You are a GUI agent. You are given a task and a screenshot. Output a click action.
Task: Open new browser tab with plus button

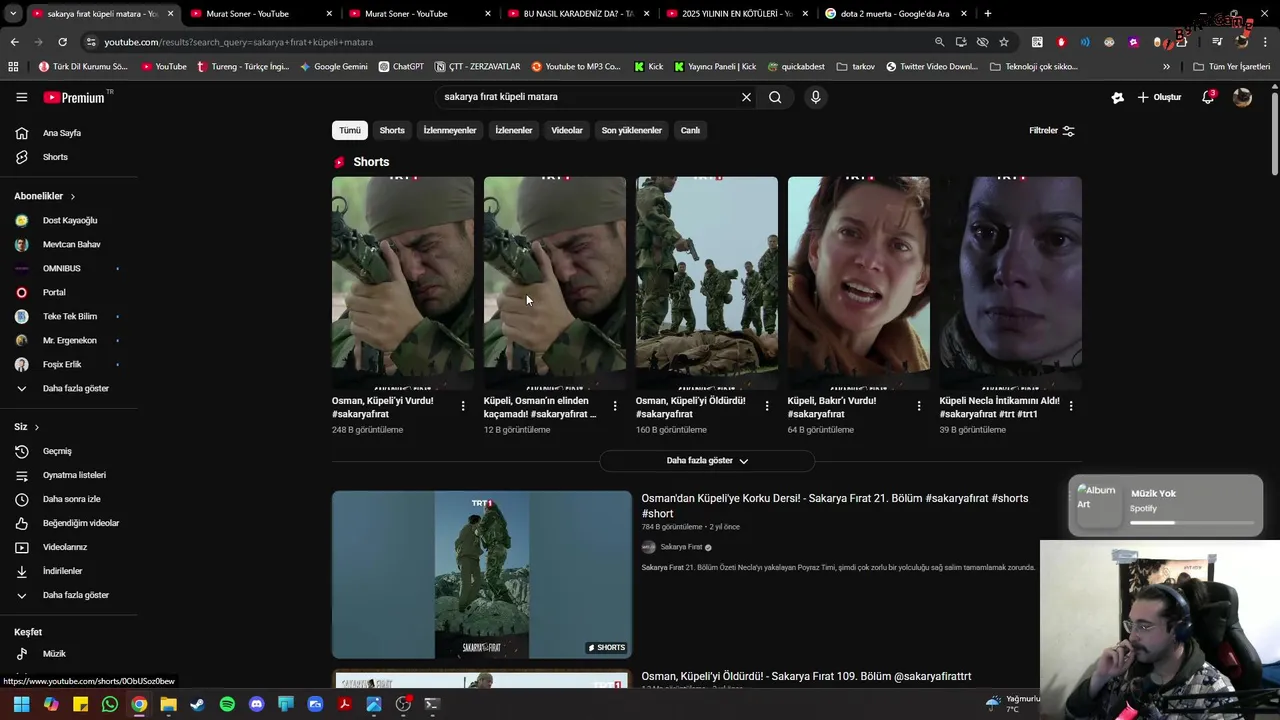pyautogui.click(x=988, y=14)
